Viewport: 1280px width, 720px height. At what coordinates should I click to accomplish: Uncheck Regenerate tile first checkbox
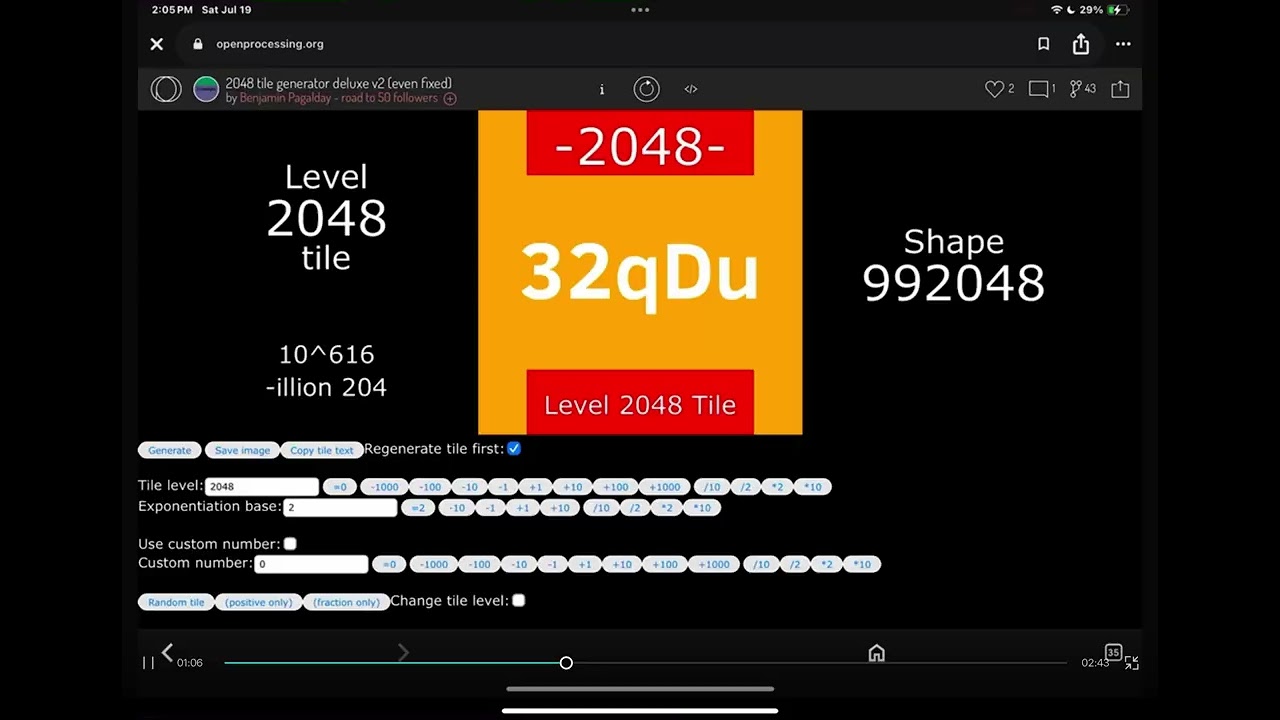click(514, 449)
